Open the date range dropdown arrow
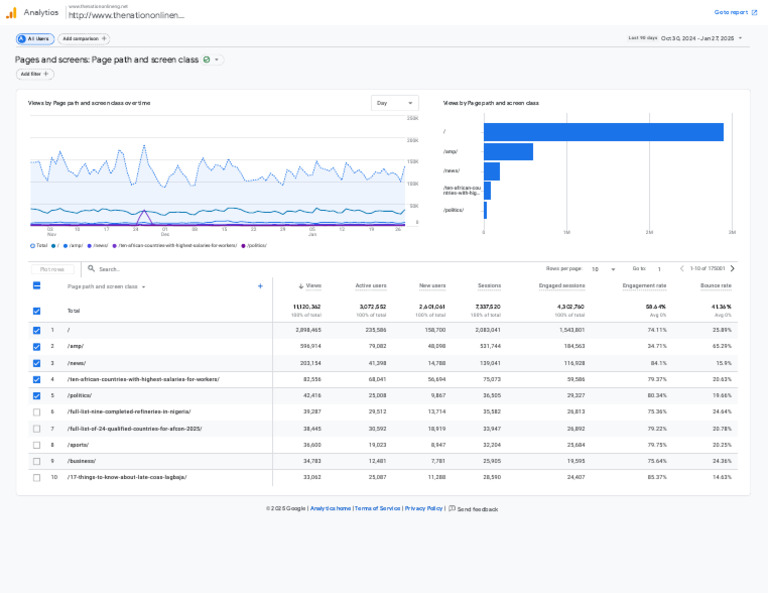Image resolution: width=768 pixels, height=593 pixels. point(740,38)
